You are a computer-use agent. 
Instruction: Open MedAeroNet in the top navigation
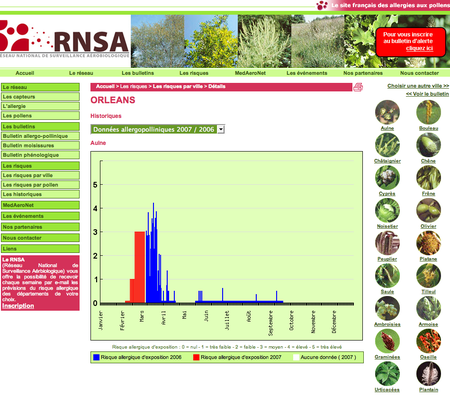coord(250,73)
